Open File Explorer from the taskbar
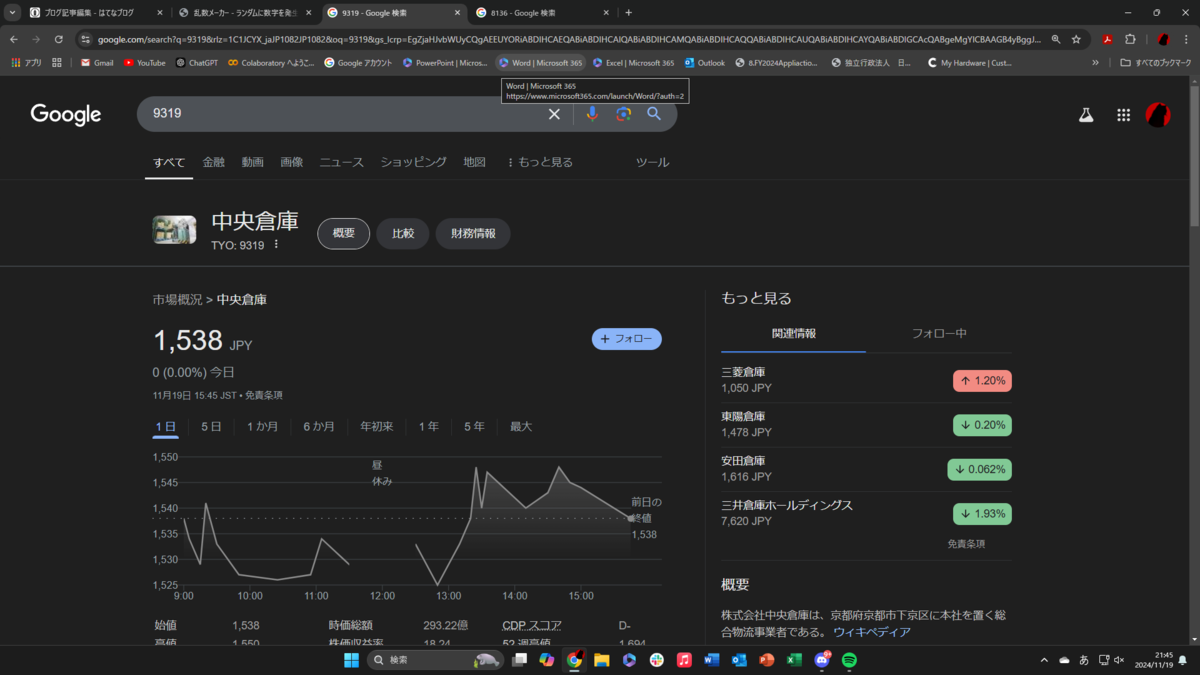 (601, 660)
